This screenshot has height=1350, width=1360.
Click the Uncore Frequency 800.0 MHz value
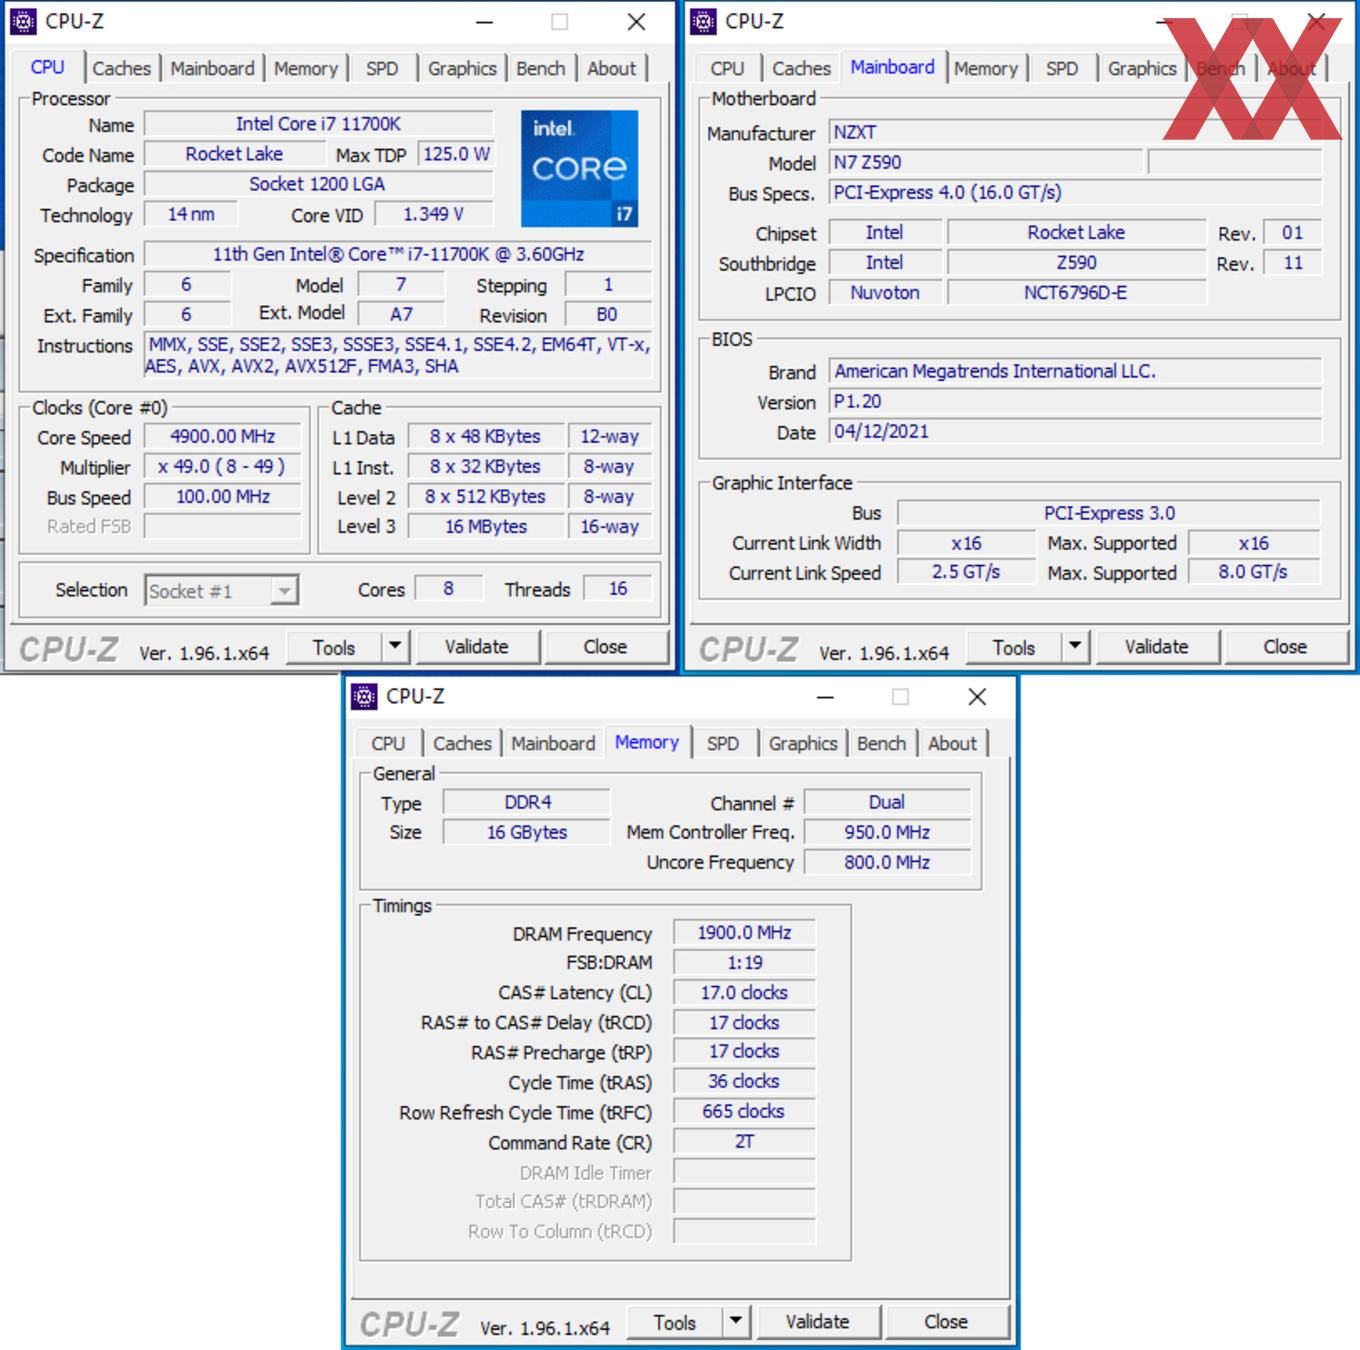pyautogui.click(x=887, y=862)
